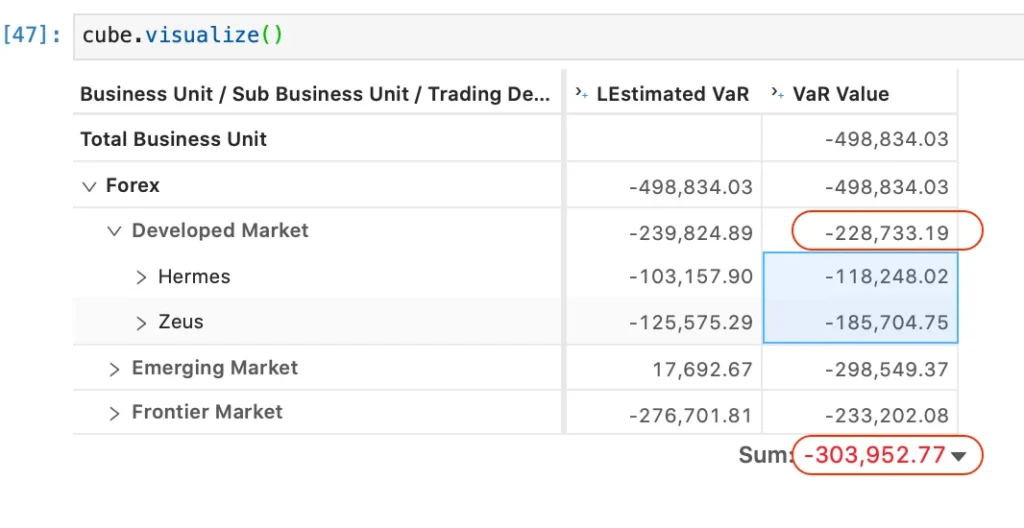Select the Zeus VaR Value cell -185,704.75
The width and height of the screenshot is (1024, 528).
860,322
